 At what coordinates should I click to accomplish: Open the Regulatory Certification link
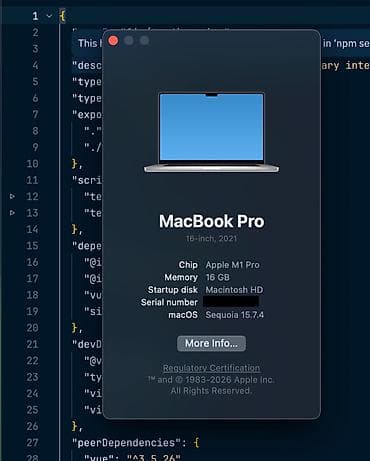211,368
